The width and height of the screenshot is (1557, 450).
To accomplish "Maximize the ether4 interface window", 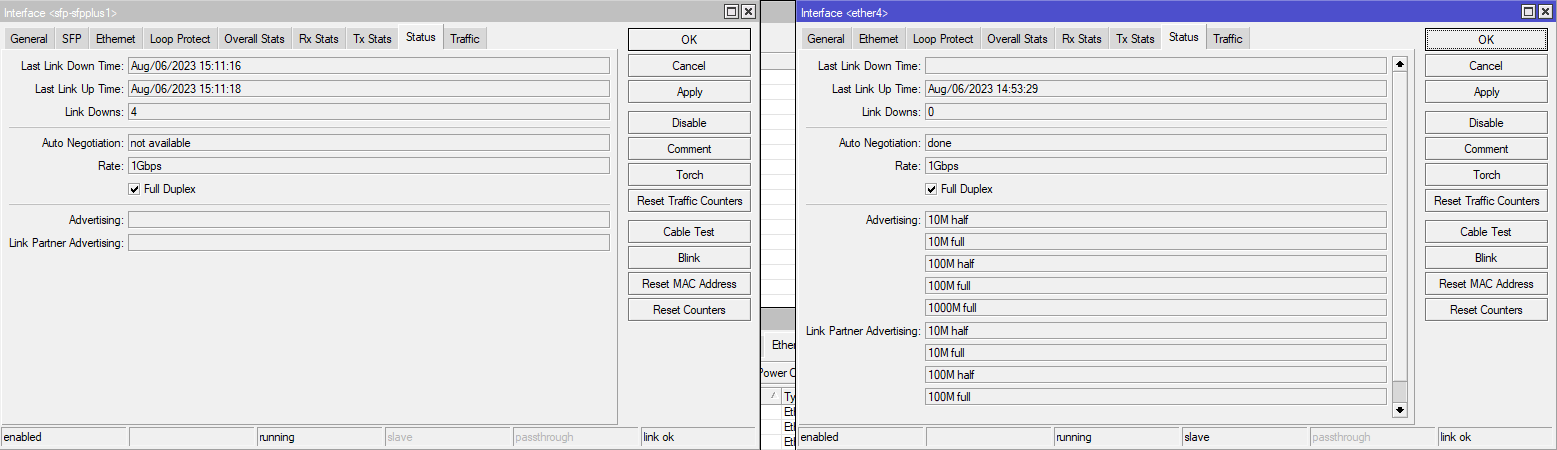I will pyautogui.click(x=1529, y=12).
